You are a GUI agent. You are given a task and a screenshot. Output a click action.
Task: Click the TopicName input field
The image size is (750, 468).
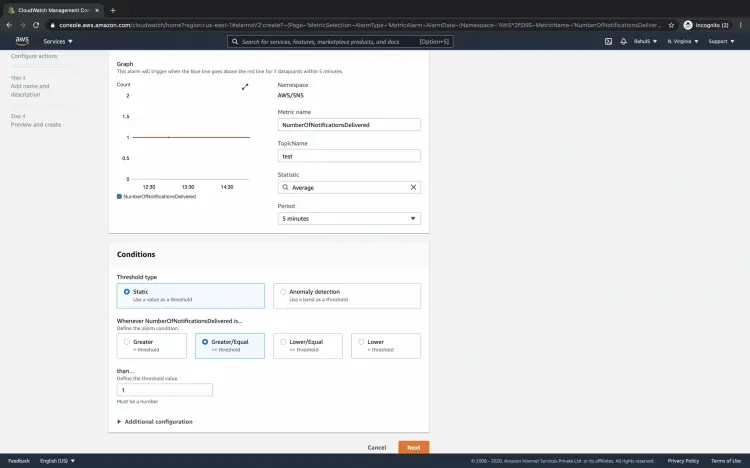click(x=349, y=156)
